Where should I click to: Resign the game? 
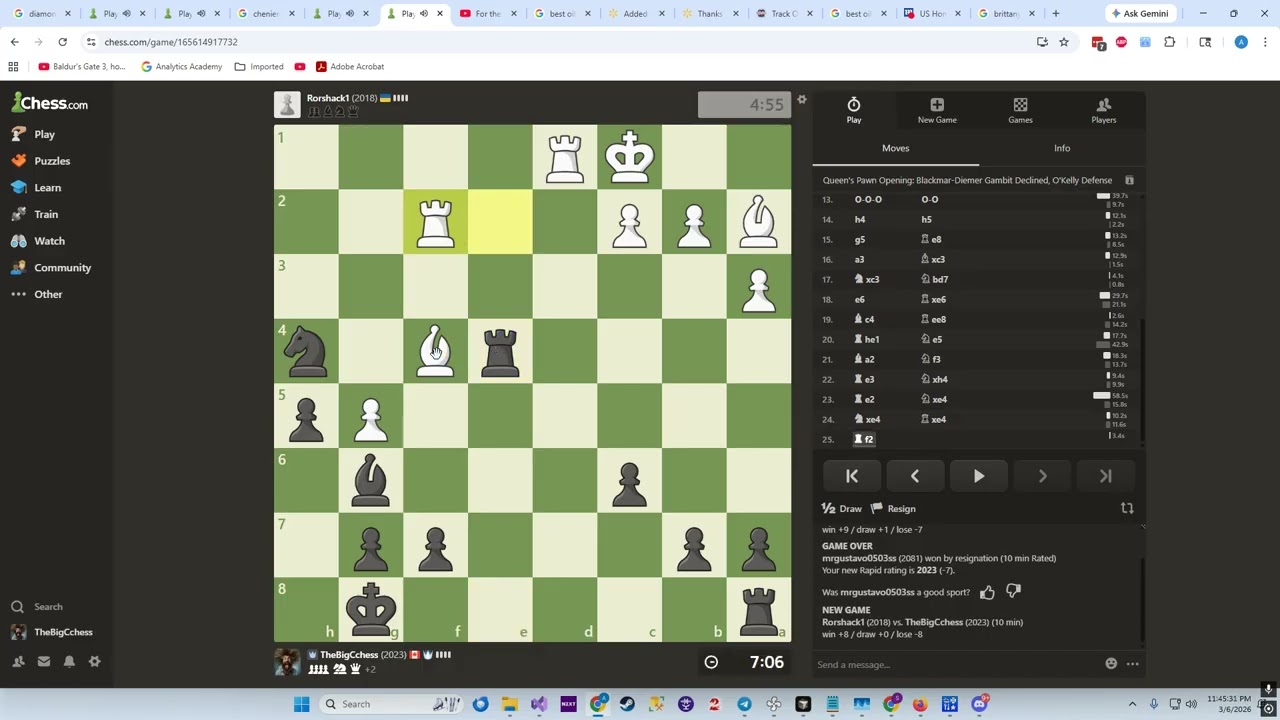[x=893, y=508]
